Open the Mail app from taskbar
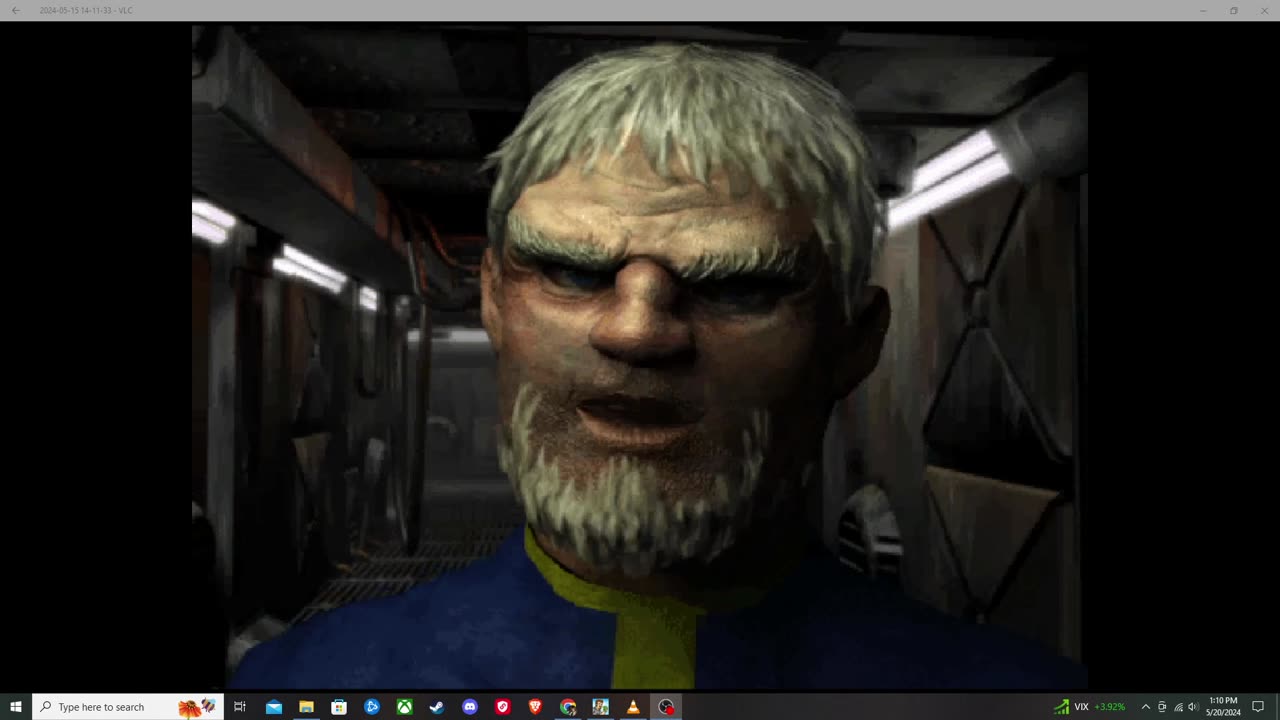The height and width of the screenshot is (720, 1280). click(274, 707)
